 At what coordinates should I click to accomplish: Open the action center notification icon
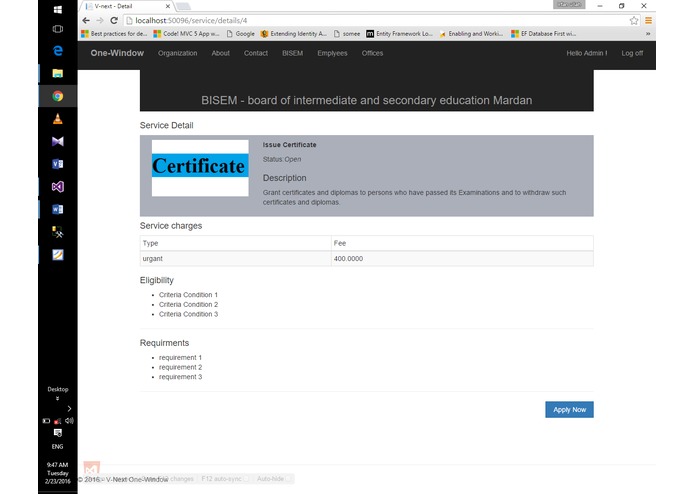click(58, 433)
